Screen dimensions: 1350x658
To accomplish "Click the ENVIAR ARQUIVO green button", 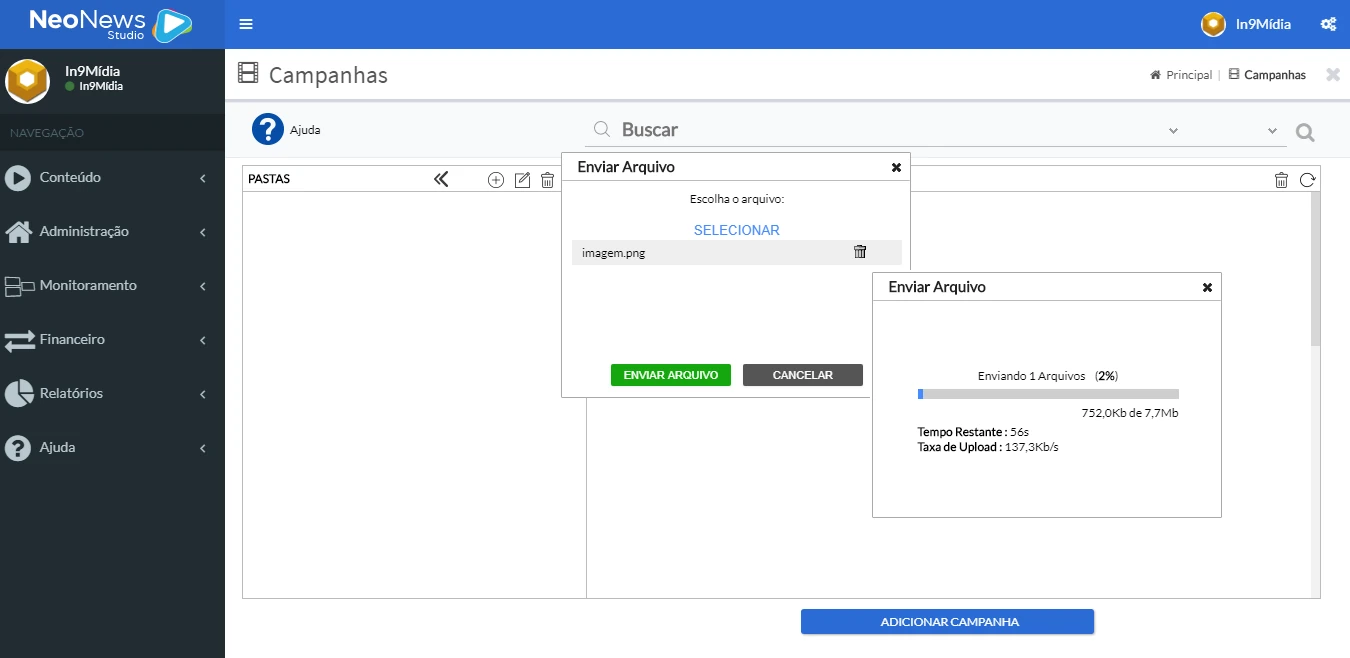I will 671,375.
